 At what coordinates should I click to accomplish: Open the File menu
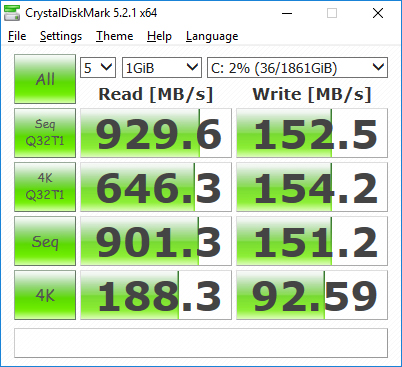(17, 36)
